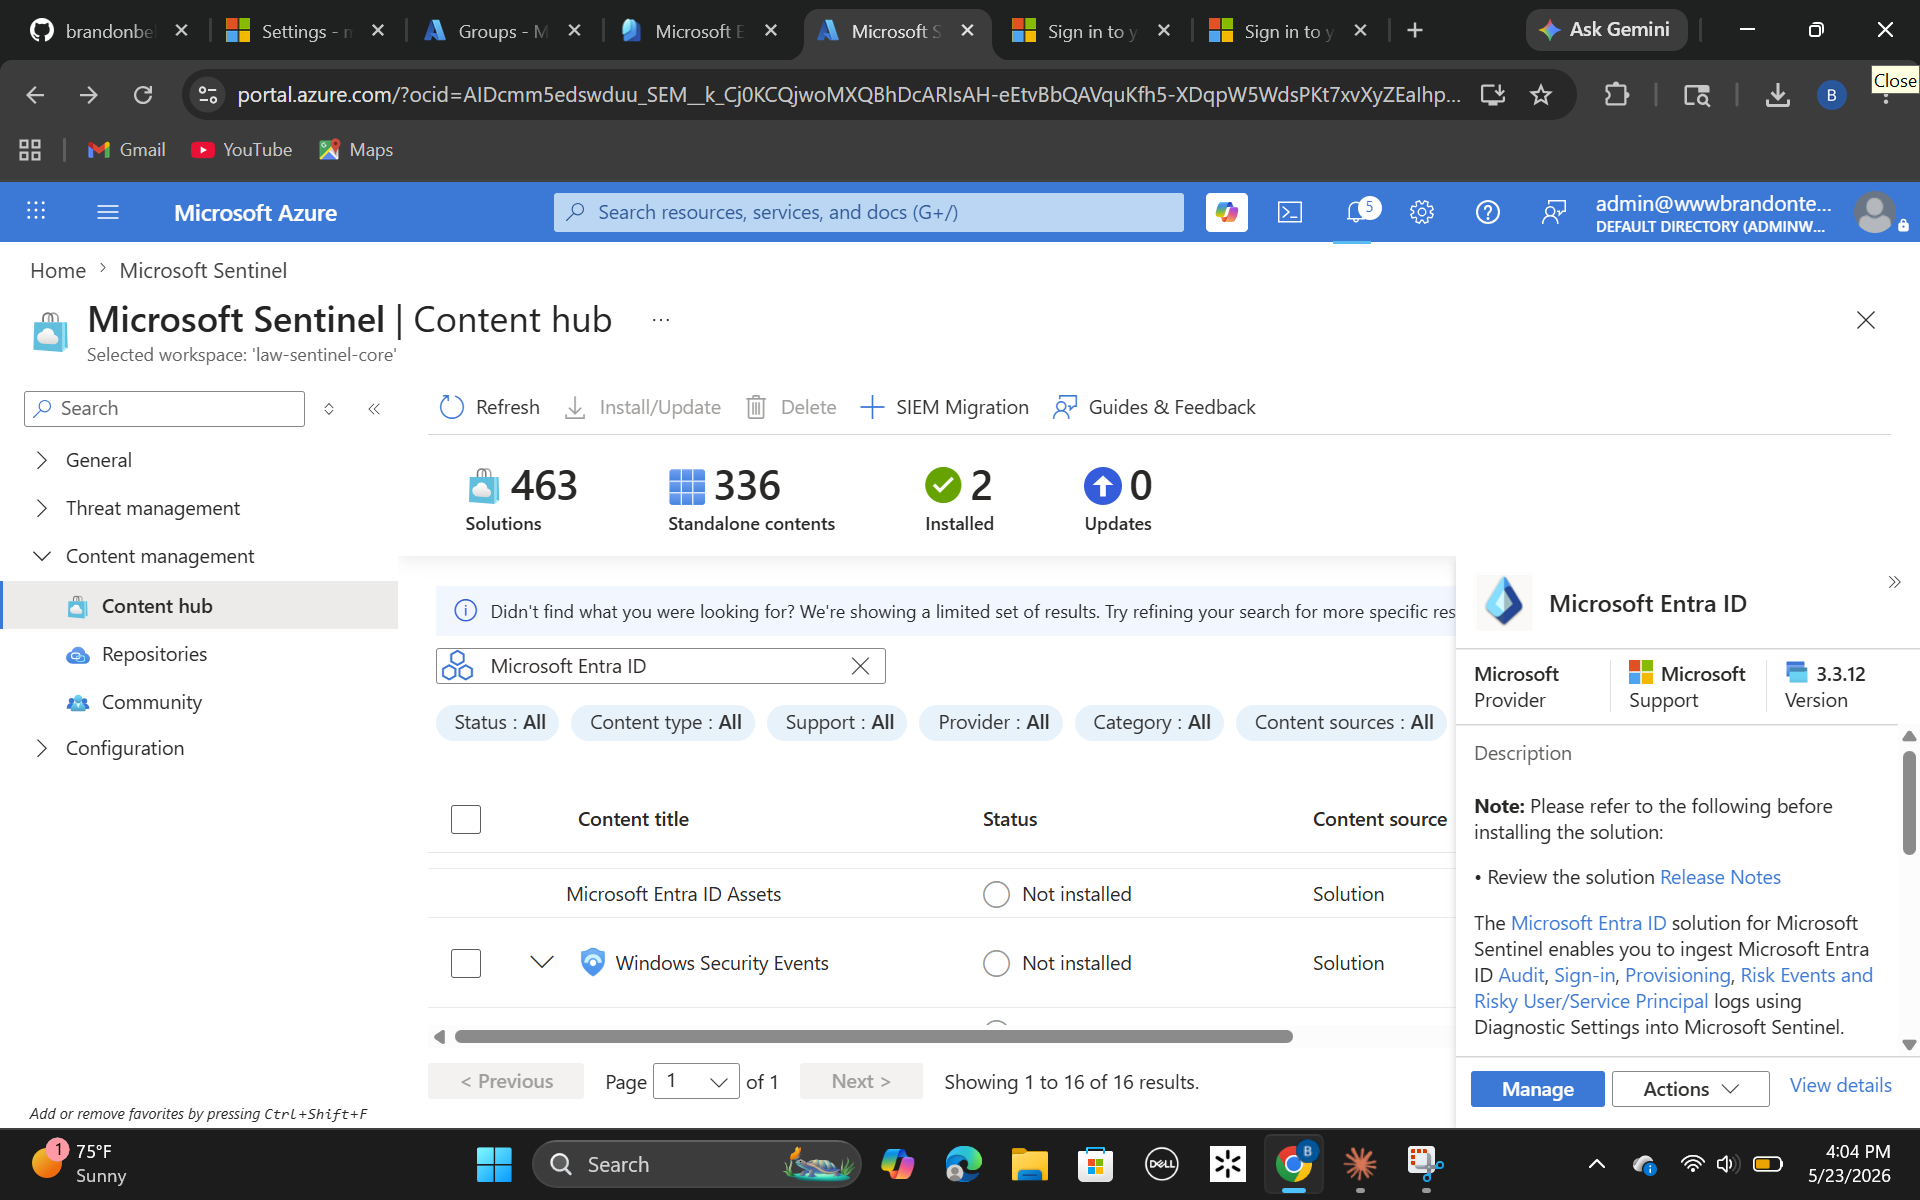Open Guides & Feedback
This screenshot has height=1200, width=1920.
(x=1154, y=407)
